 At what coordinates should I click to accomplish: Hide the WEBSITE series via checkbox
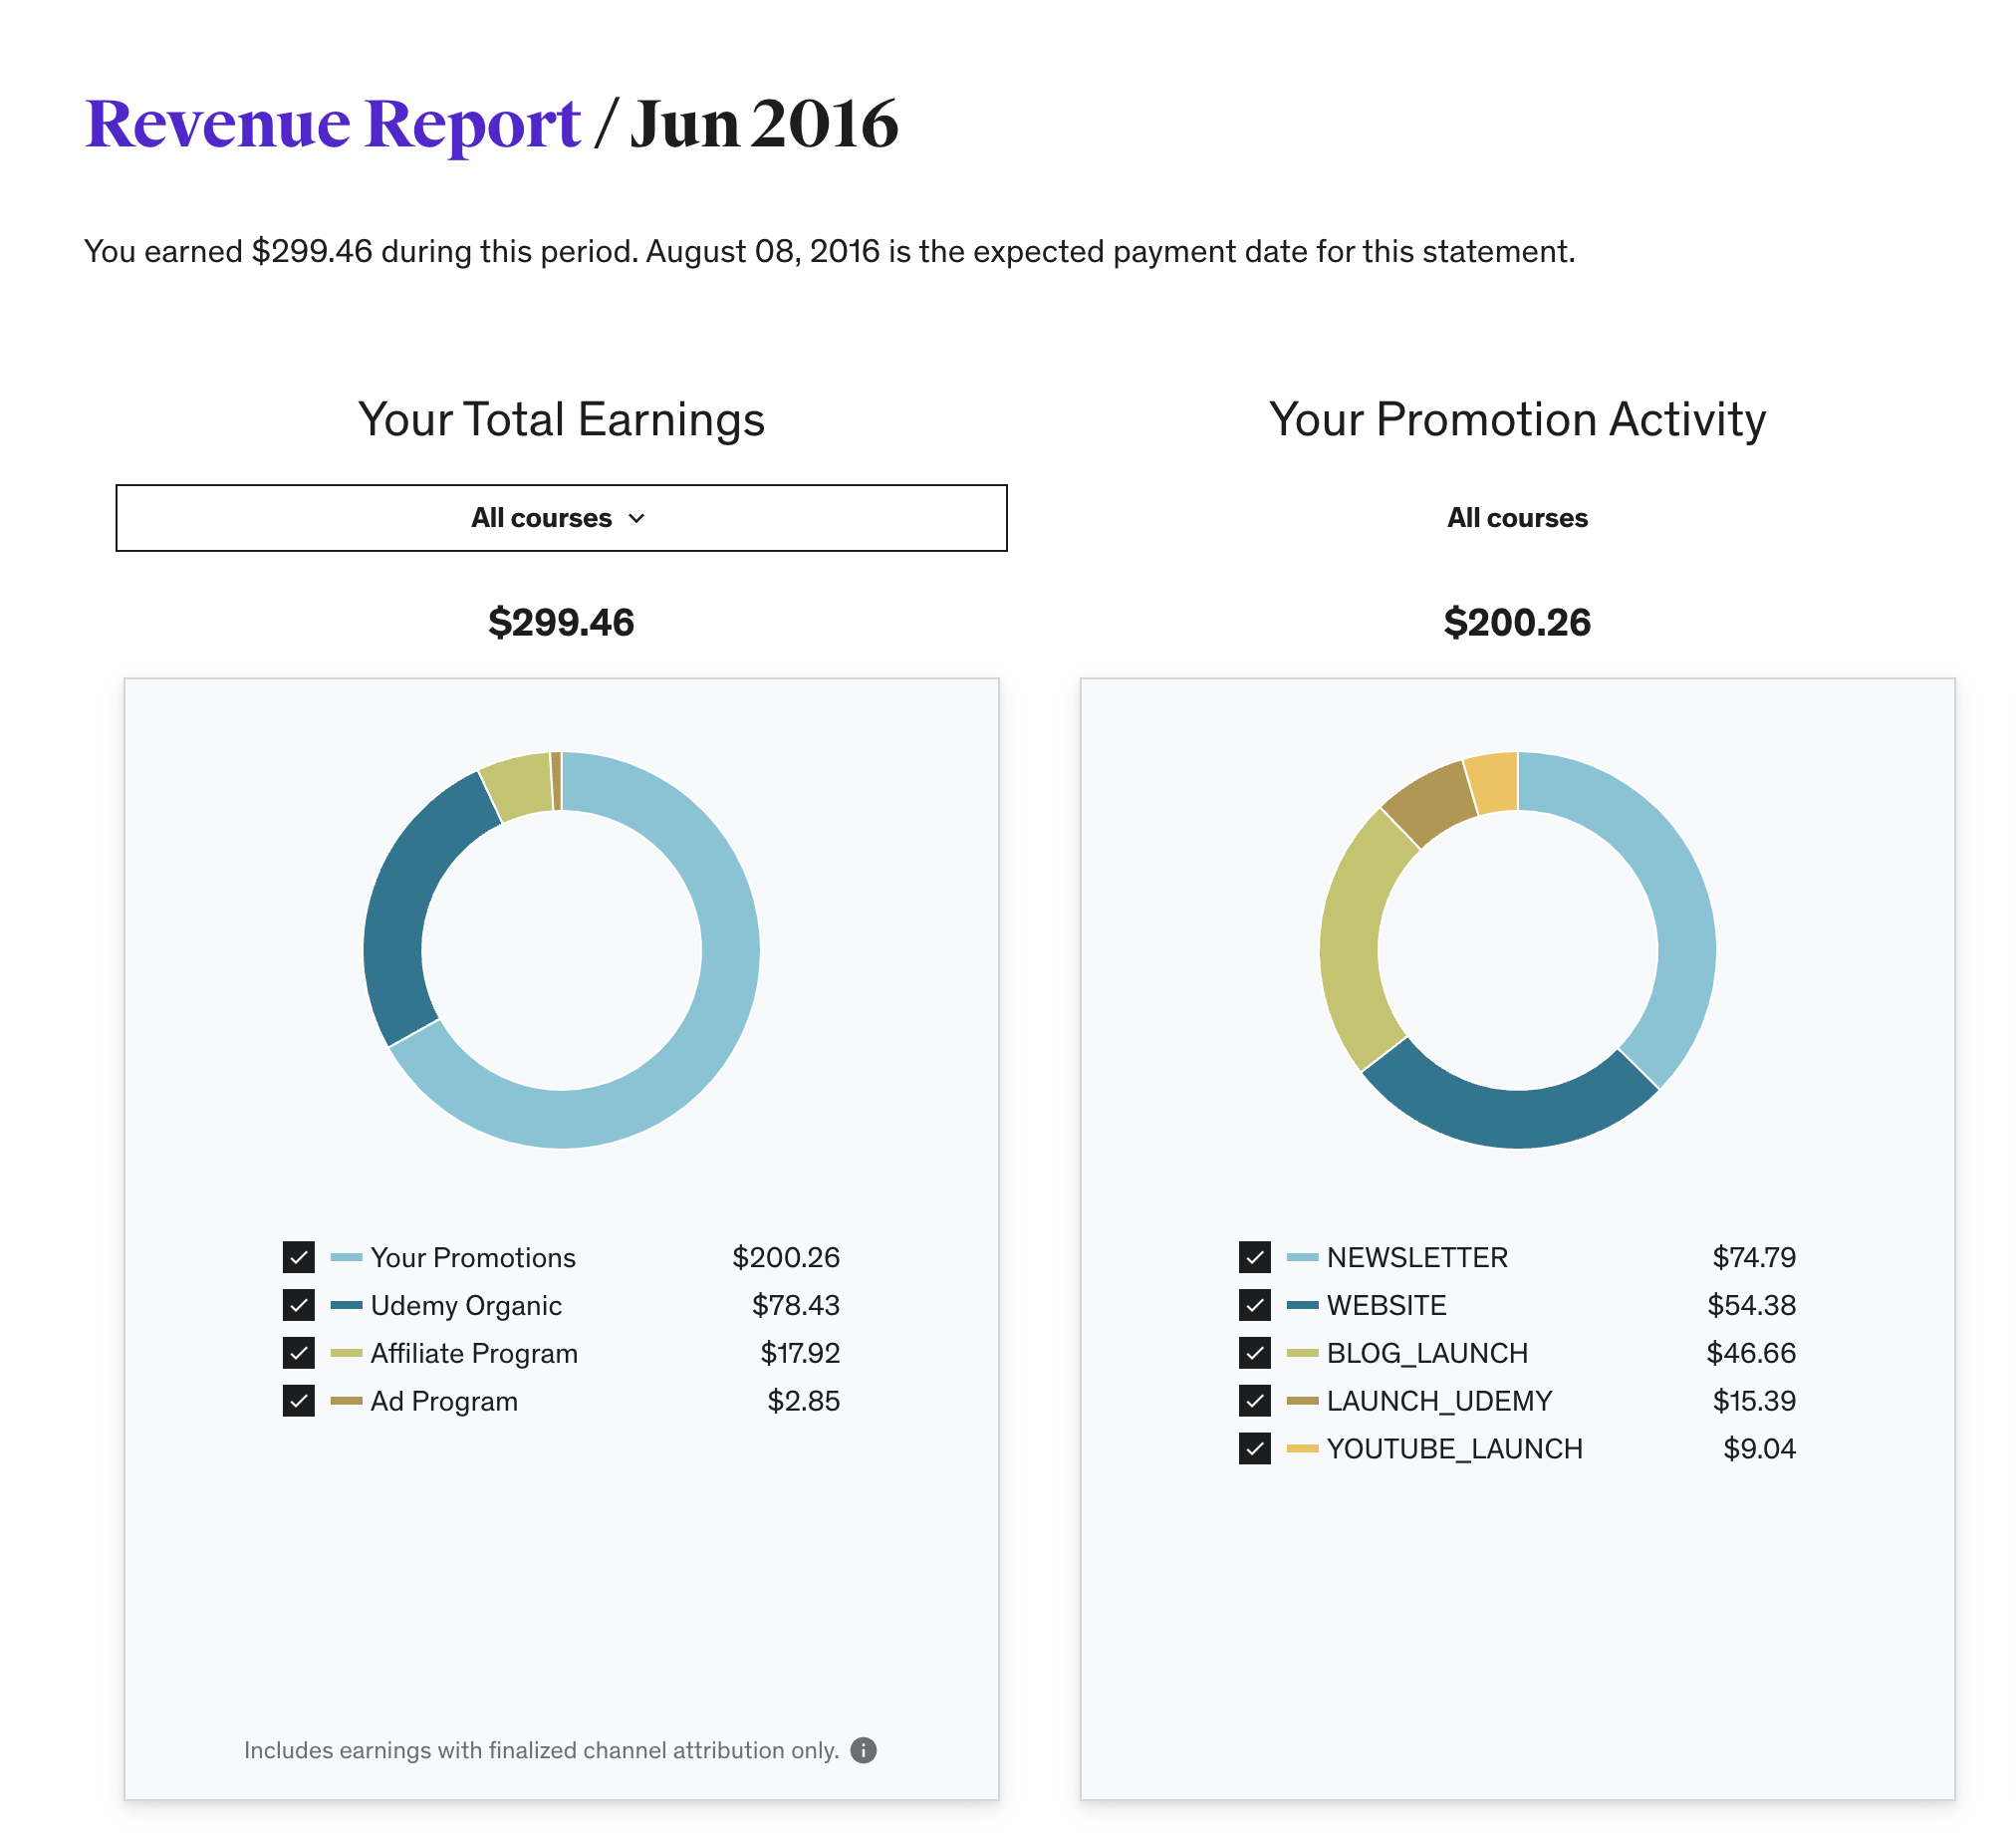(1254, 1305)
